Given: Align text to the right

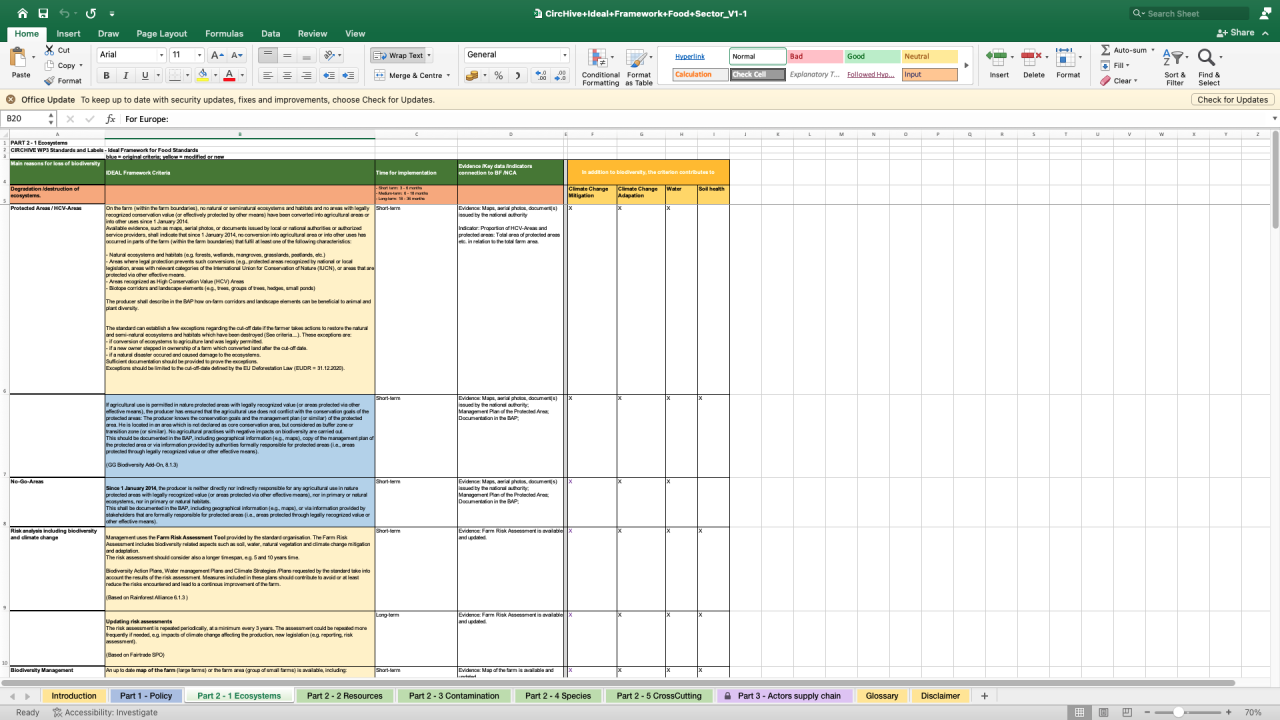Looking at the screenshot, I should point(307,76).
